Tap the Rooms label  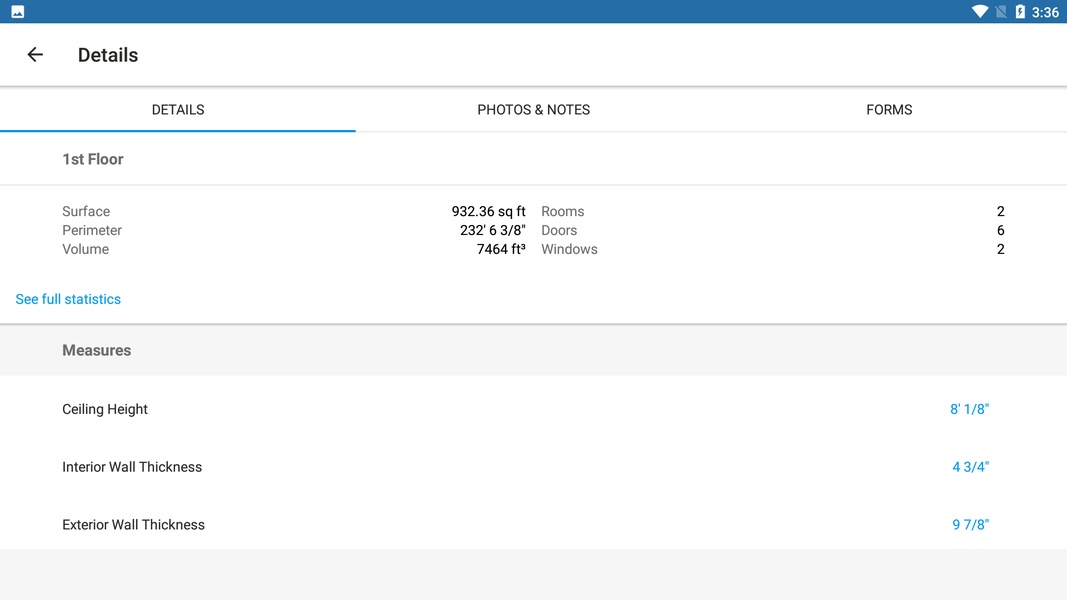[563, 212]
